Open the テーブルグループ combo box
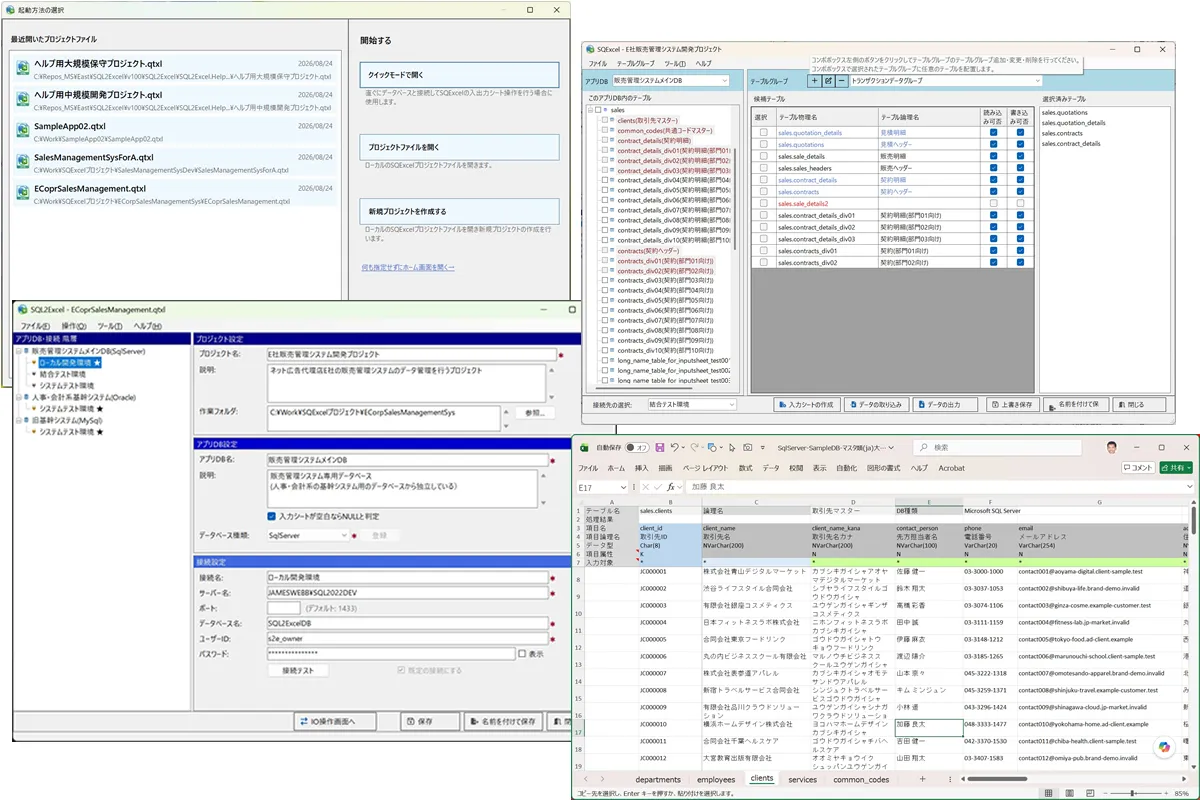Viewport: 1200px width, 800px height. pyautogui.click(x=947, y=81)
